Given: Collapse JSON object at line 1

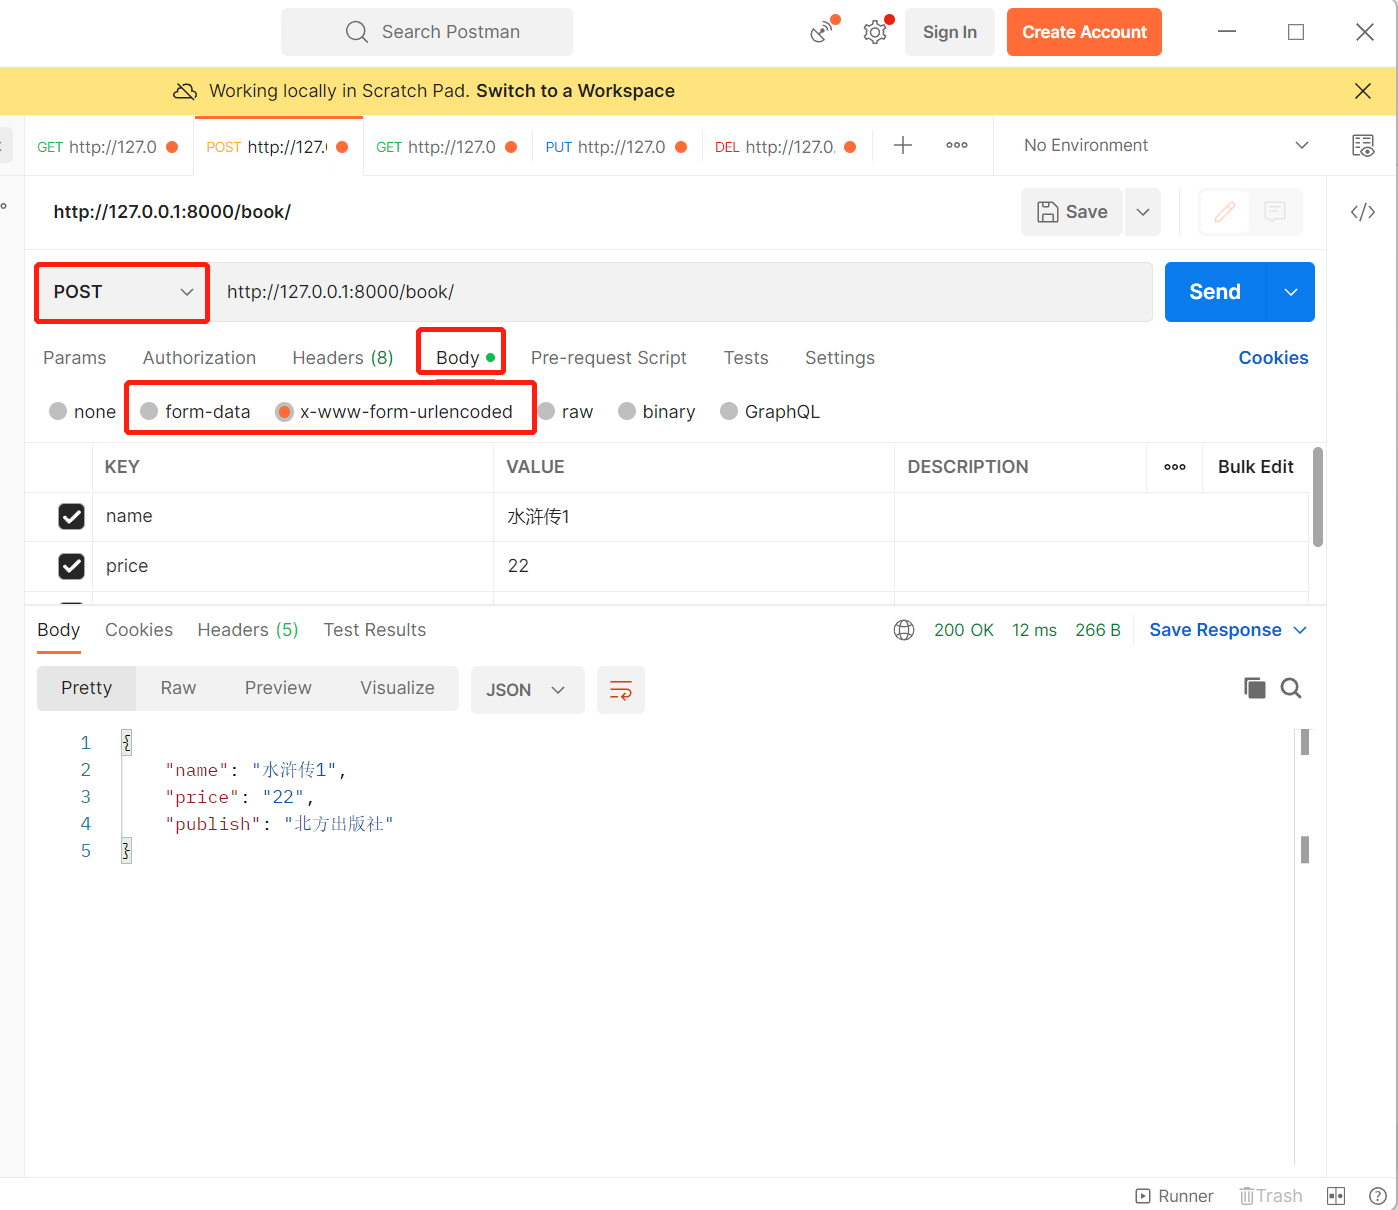Looking at the screenshot, I should coord(126,742).
